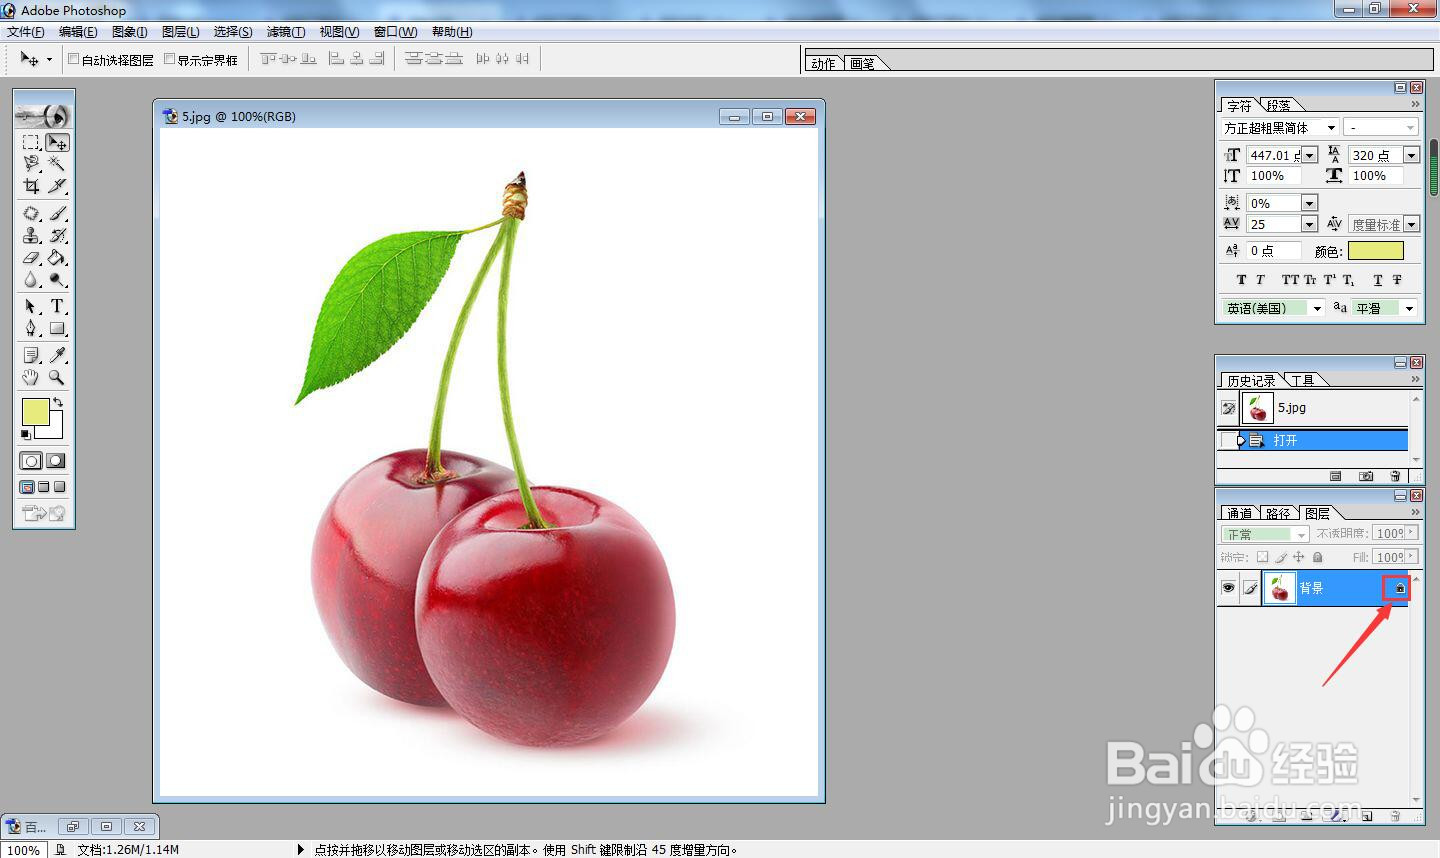Select the Move tool
The width and height of the screenshot is (1440, 858).
tap(57, 142)
